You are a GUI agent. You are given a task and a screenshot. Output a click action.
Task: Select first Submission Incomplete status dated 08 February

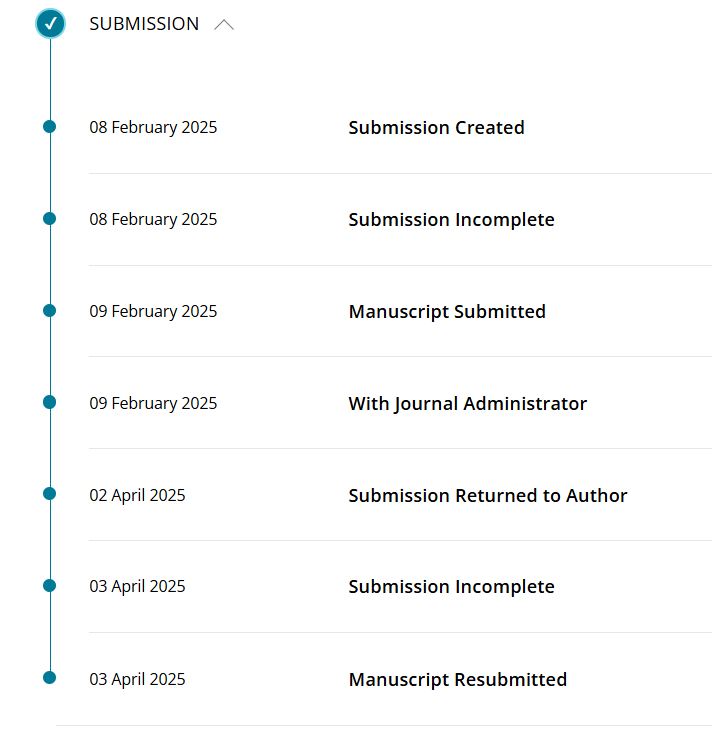pos(451,219)
